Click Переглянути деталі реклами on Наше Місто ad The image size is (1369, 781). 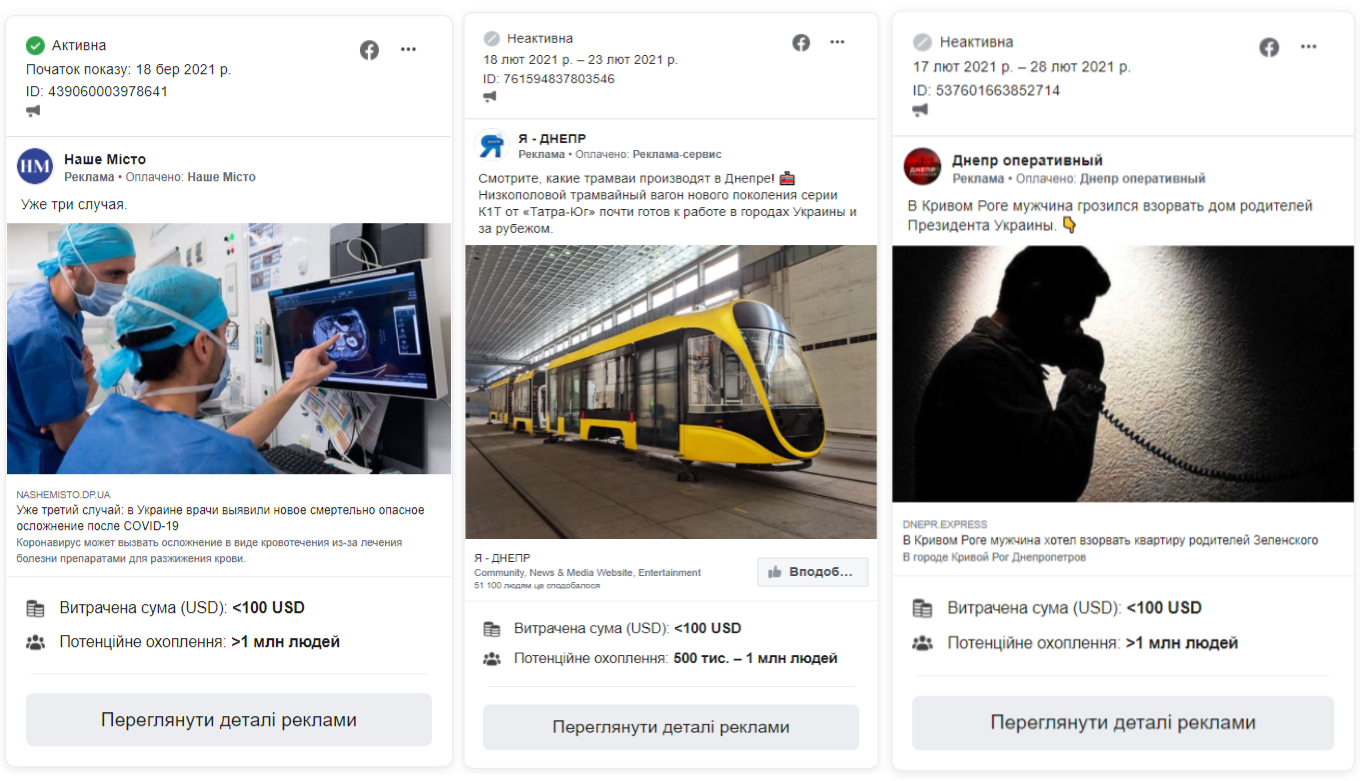229,720
